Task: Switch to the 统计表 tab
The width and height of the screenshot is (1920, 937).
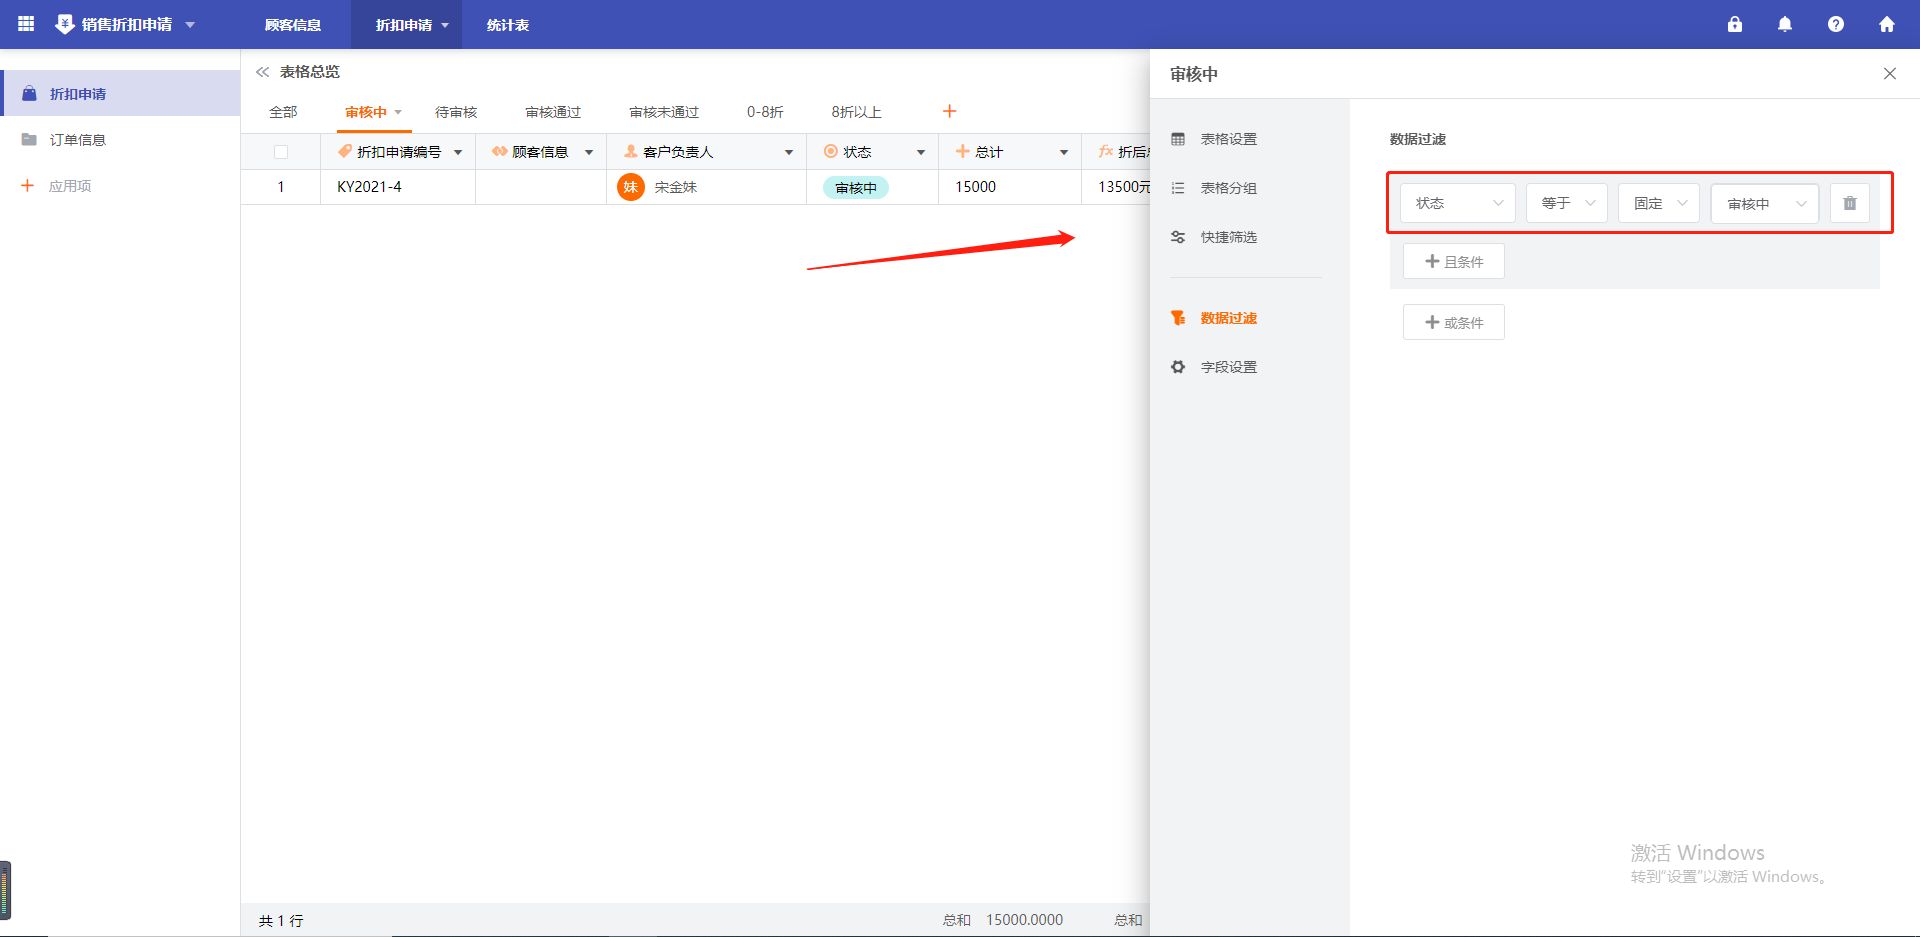Action: [x=507, y=24]
